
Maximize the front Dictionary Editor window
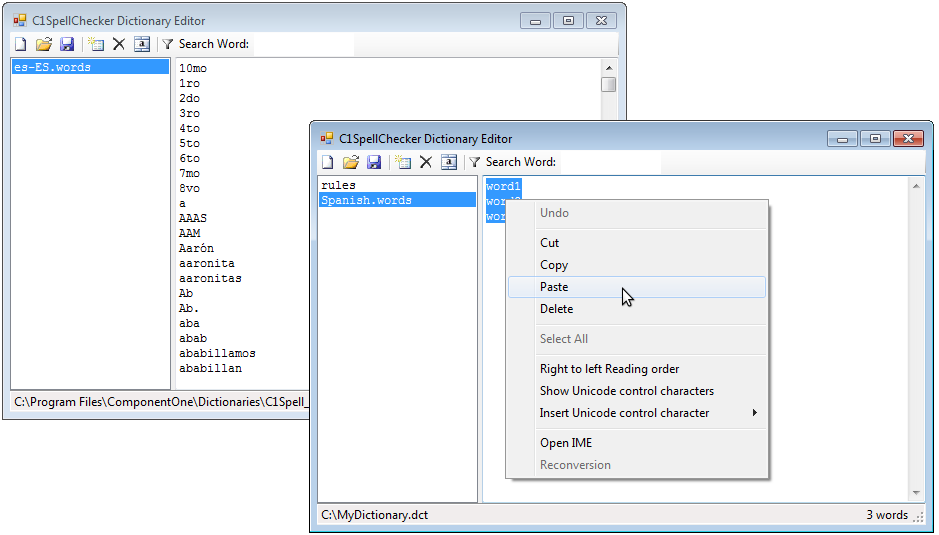pos(875,139)
